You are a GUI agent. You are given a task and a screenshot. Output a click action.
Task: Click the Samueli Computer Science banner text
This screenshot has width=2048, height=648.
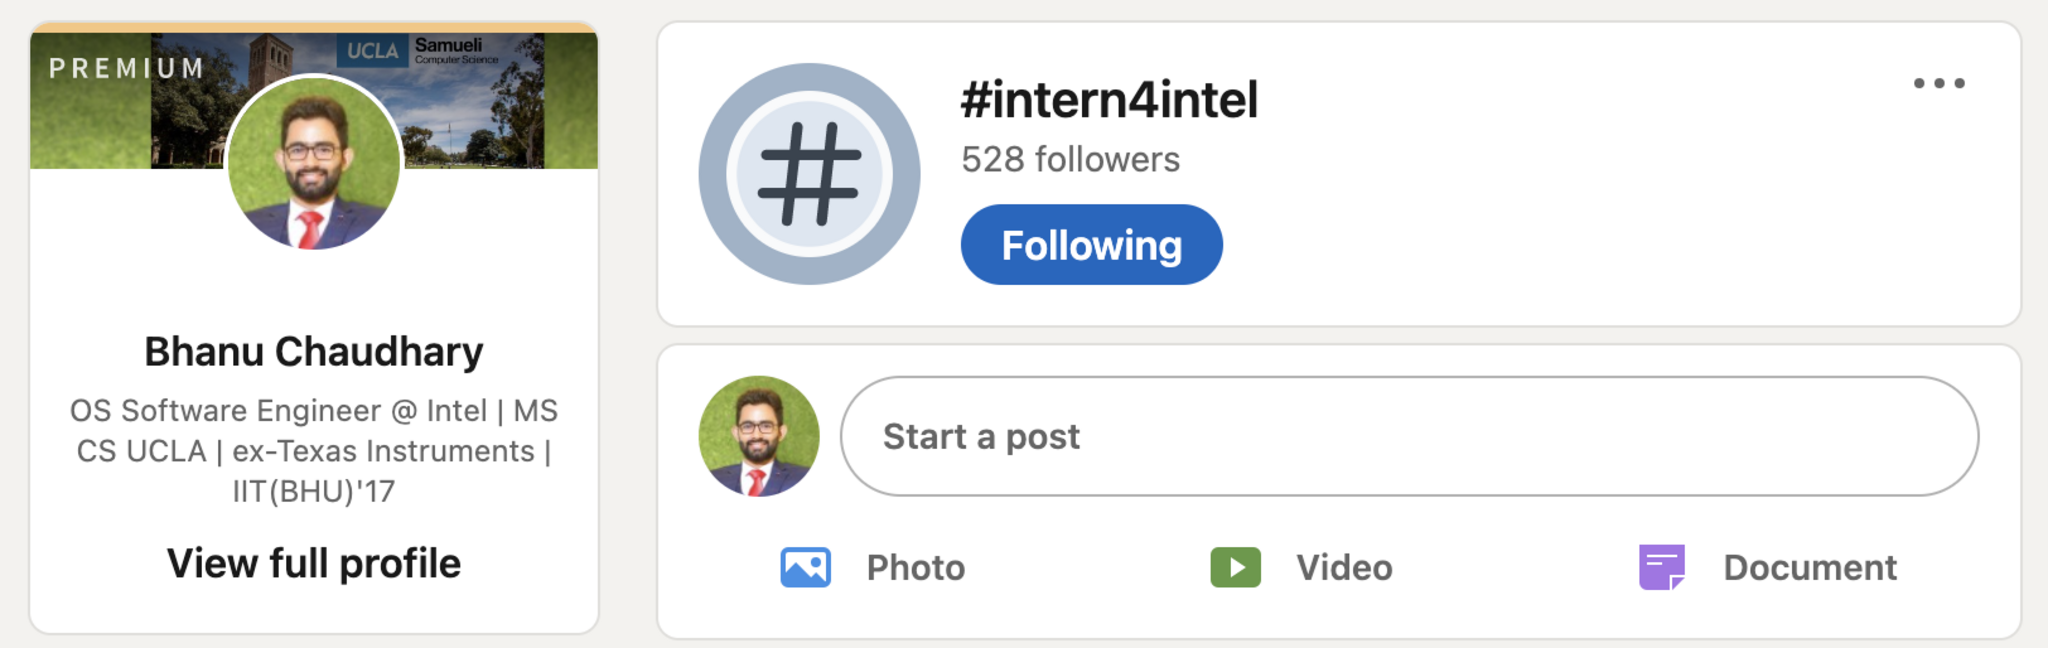coord(455,50)
